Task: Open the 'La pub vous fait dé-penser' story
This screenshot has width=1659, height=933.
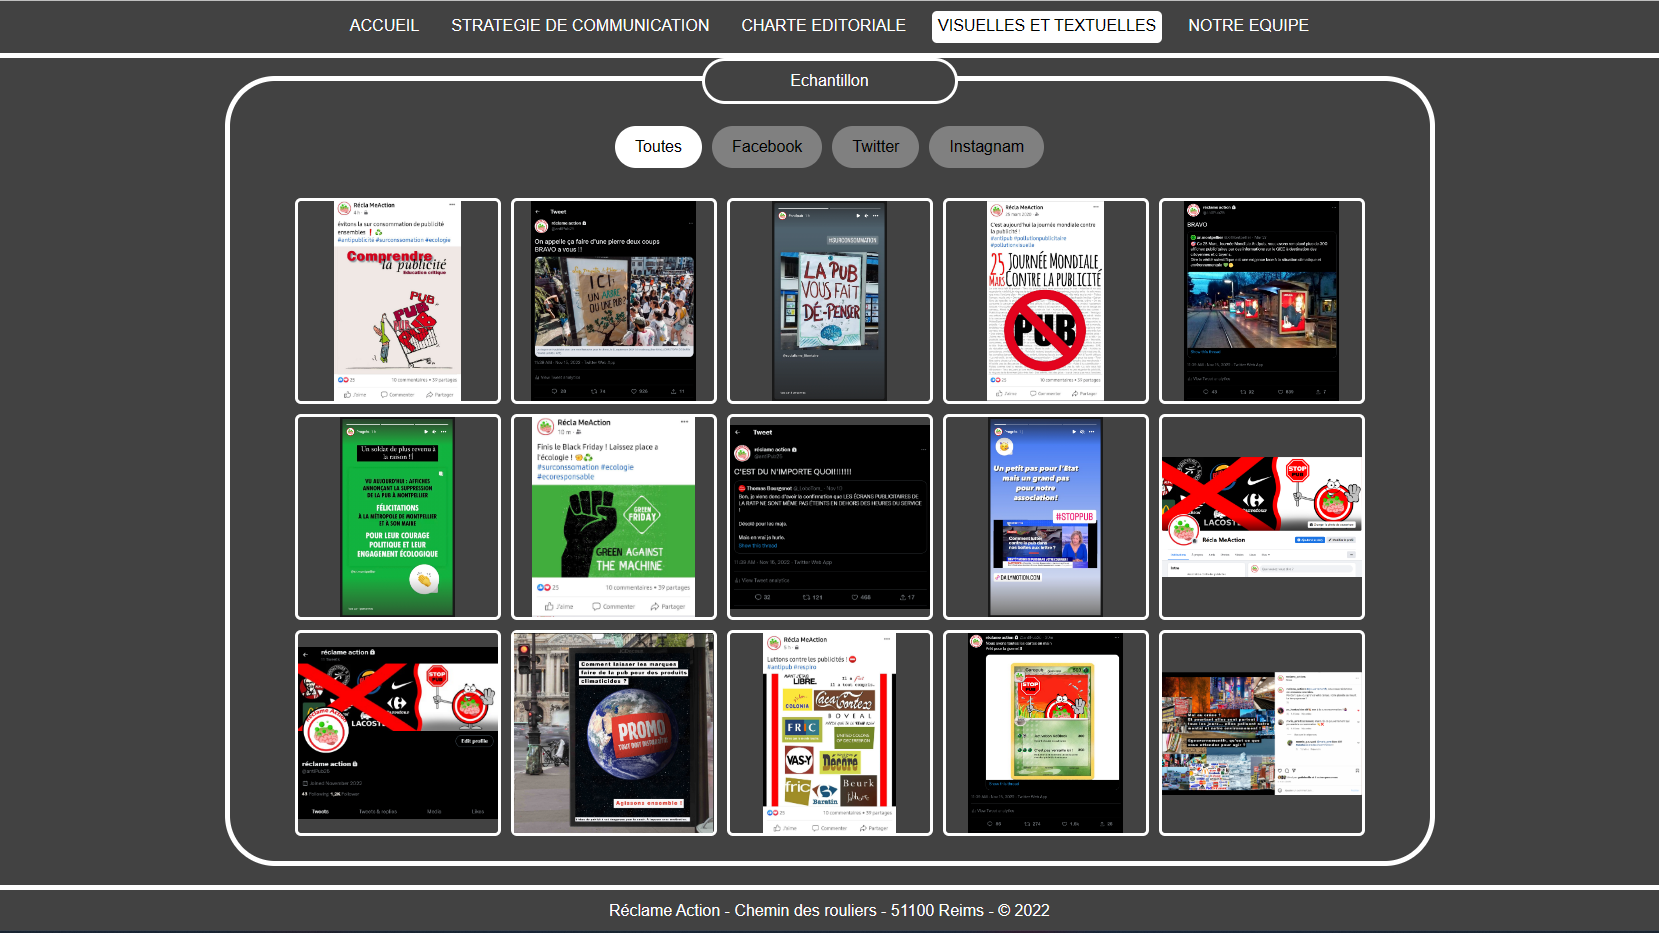Action: [x=829, y=301]
